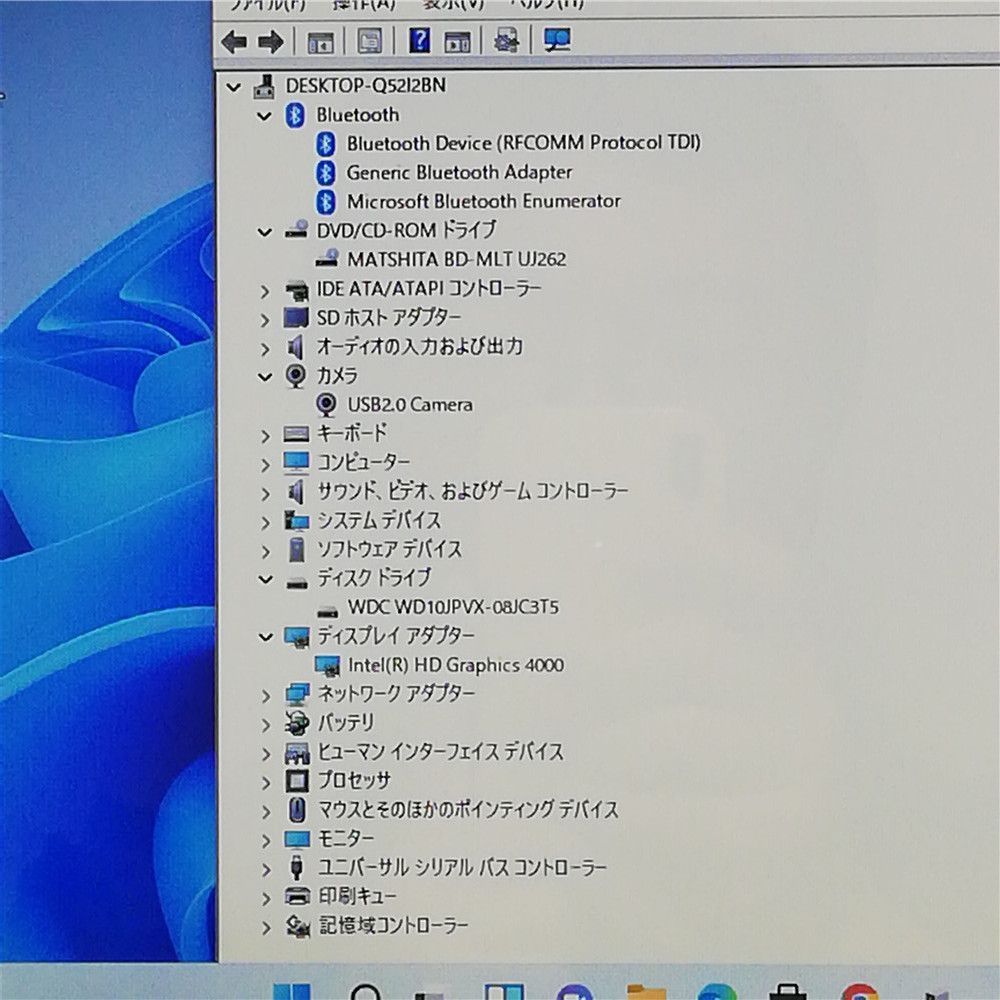The image size is (1000, 1000).
Task: Select the Bluetooth category label
Action: coord(358,115)
